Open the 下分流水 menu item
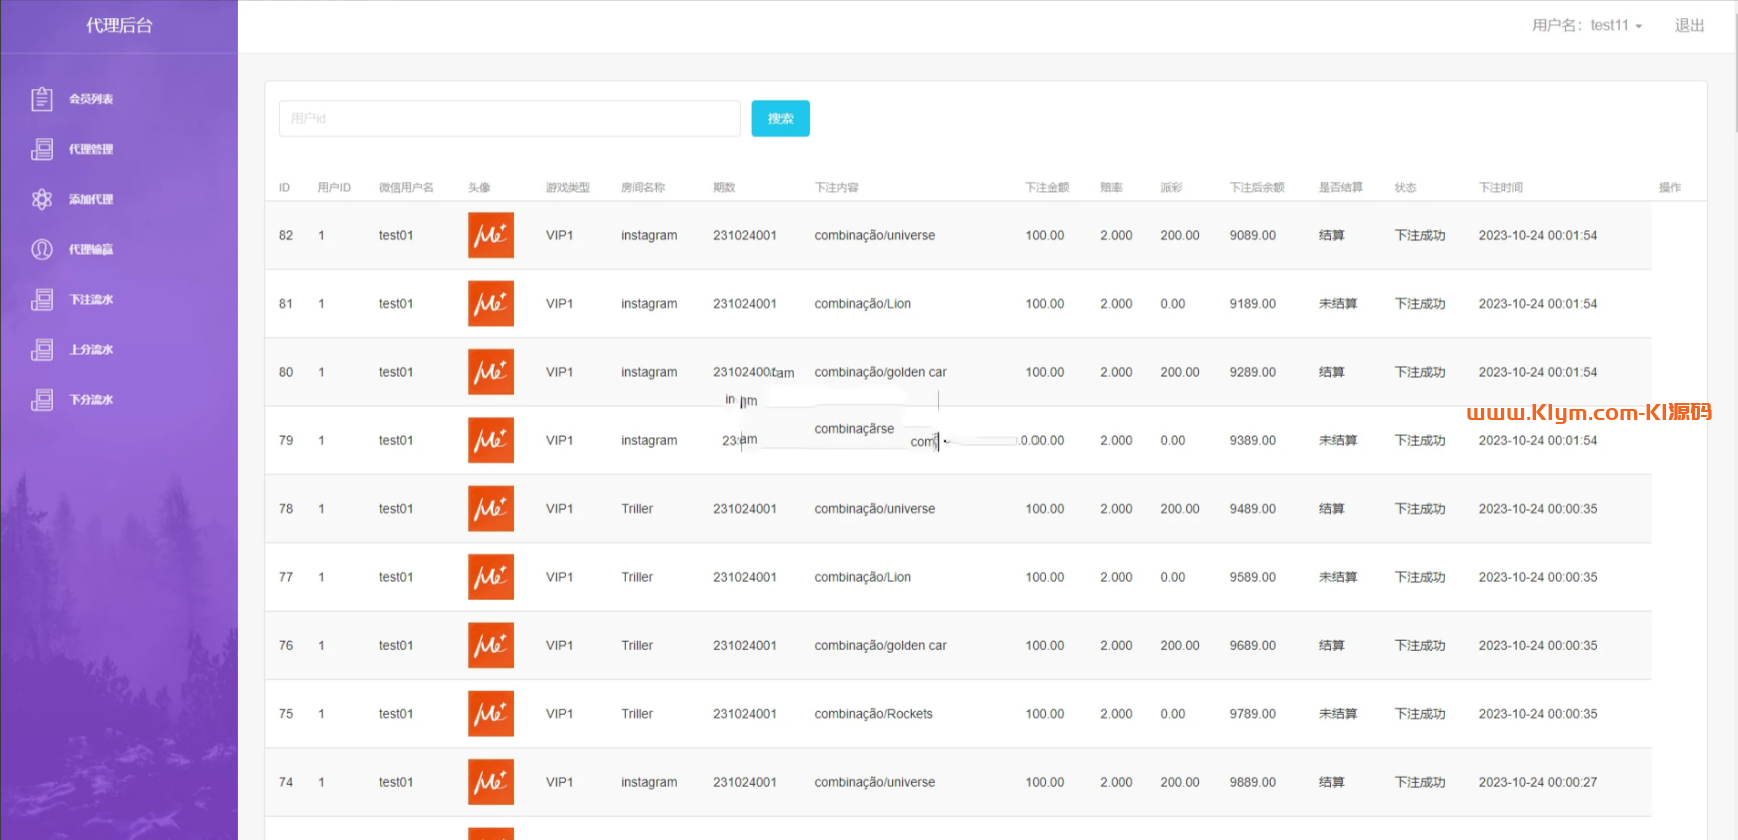Viewport: 1738px width, 840px height. pyautogui.click(x=90, y=399)
